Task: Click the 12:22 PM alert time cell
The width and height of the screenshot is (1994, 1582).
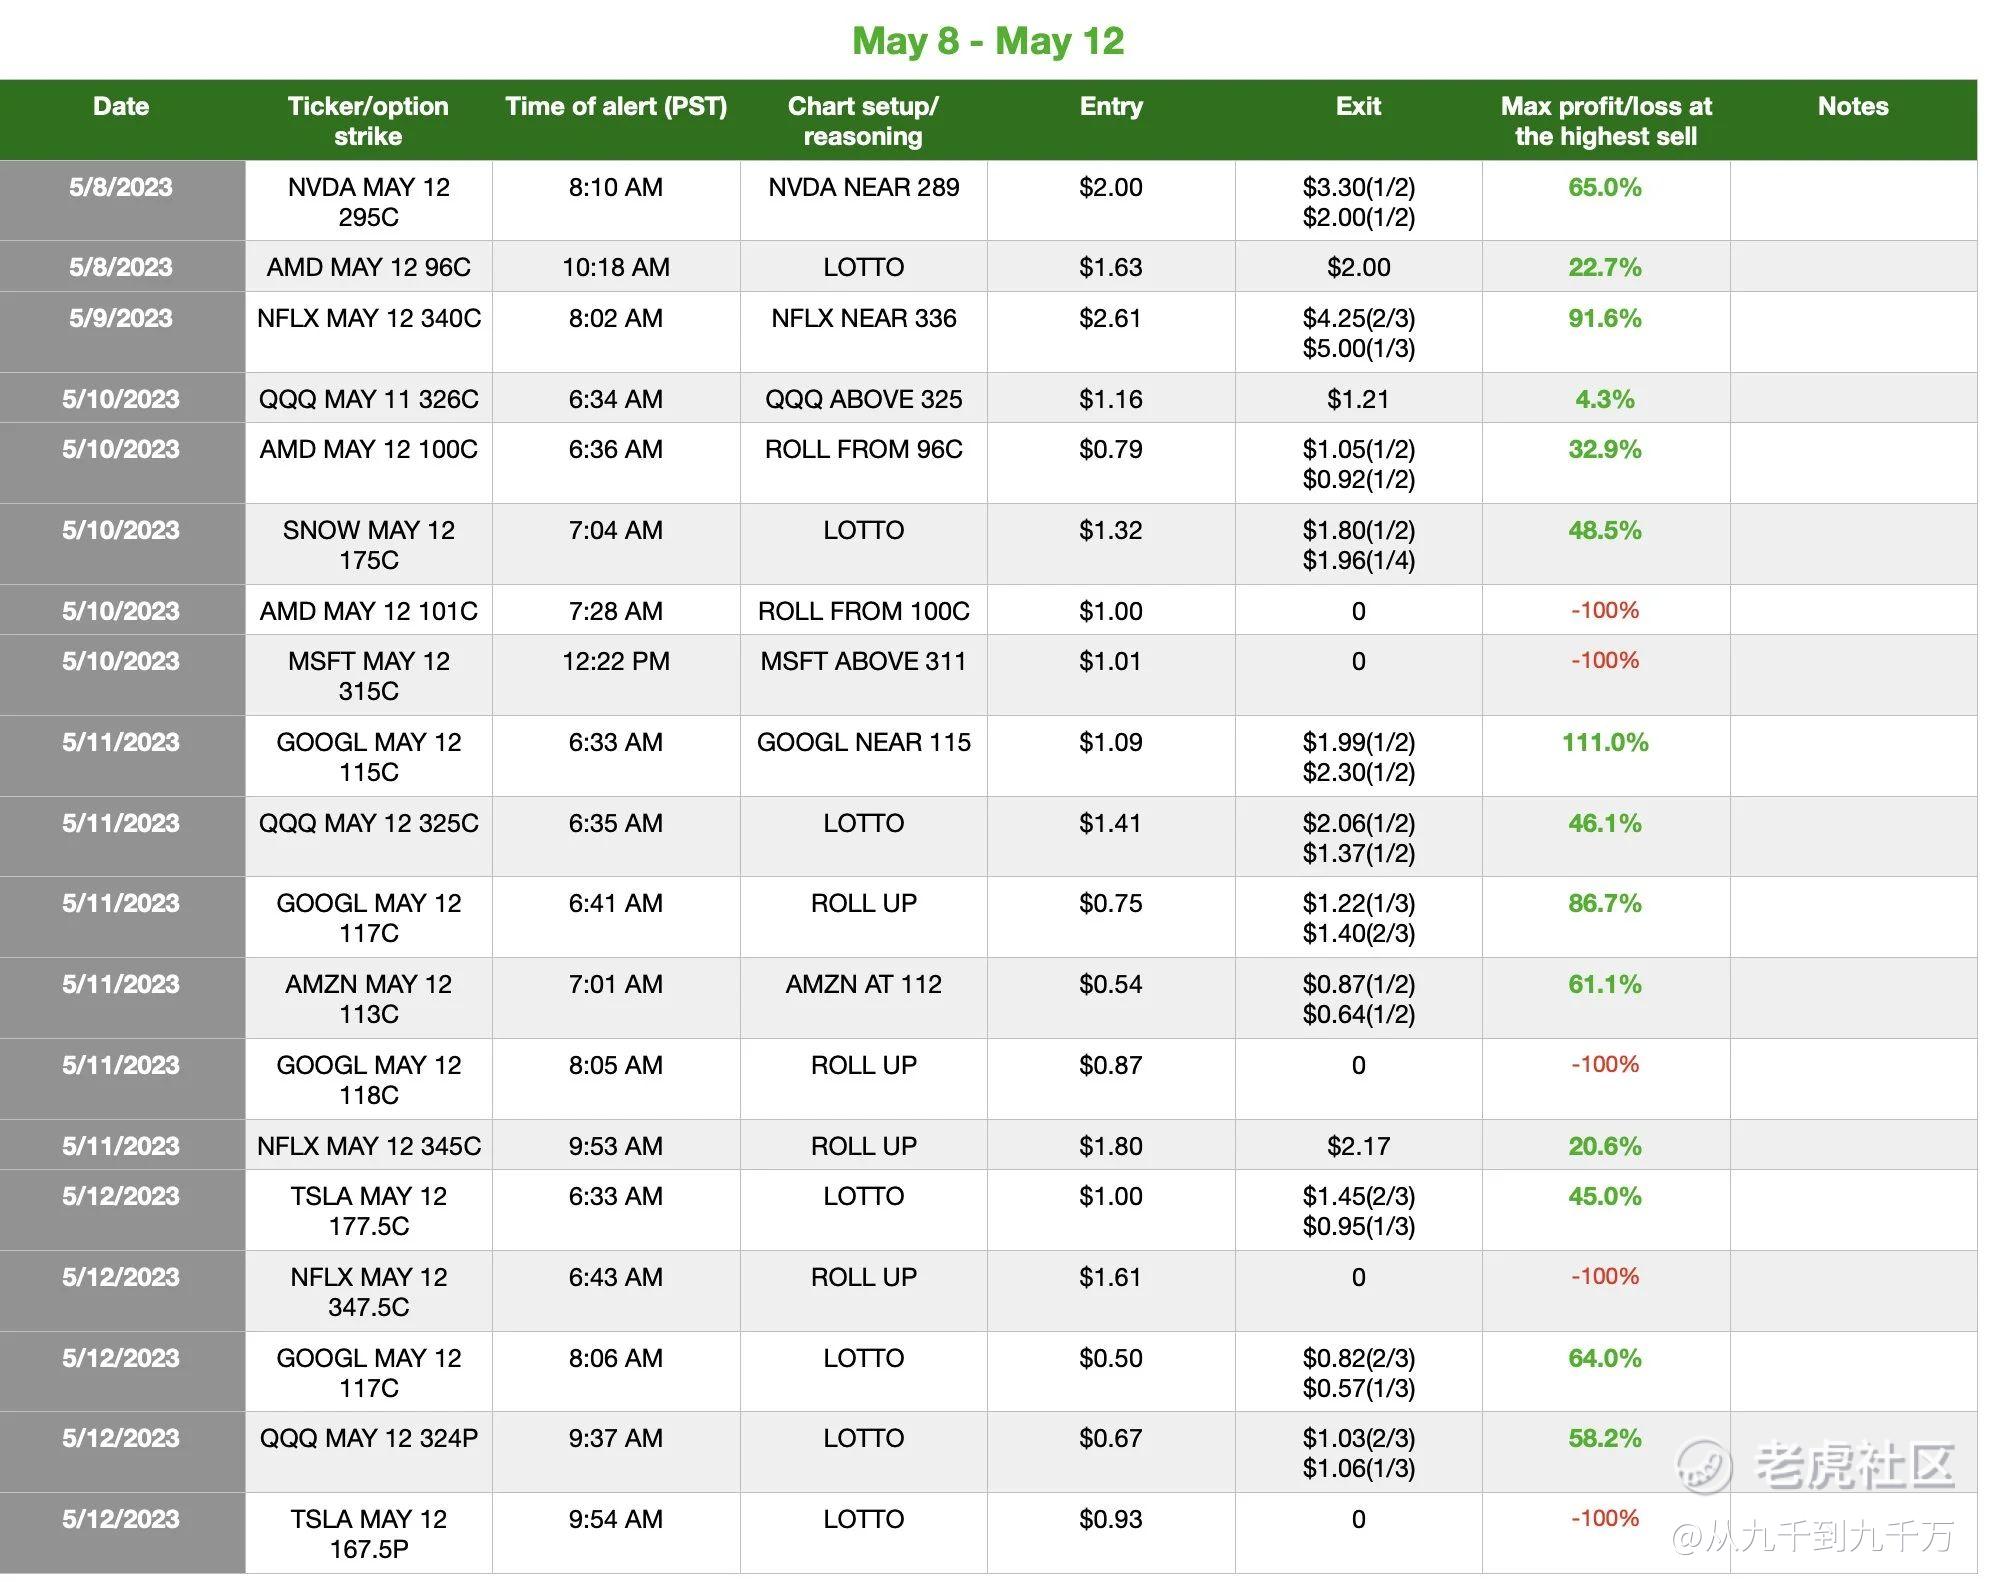Action: click(616, 662)
